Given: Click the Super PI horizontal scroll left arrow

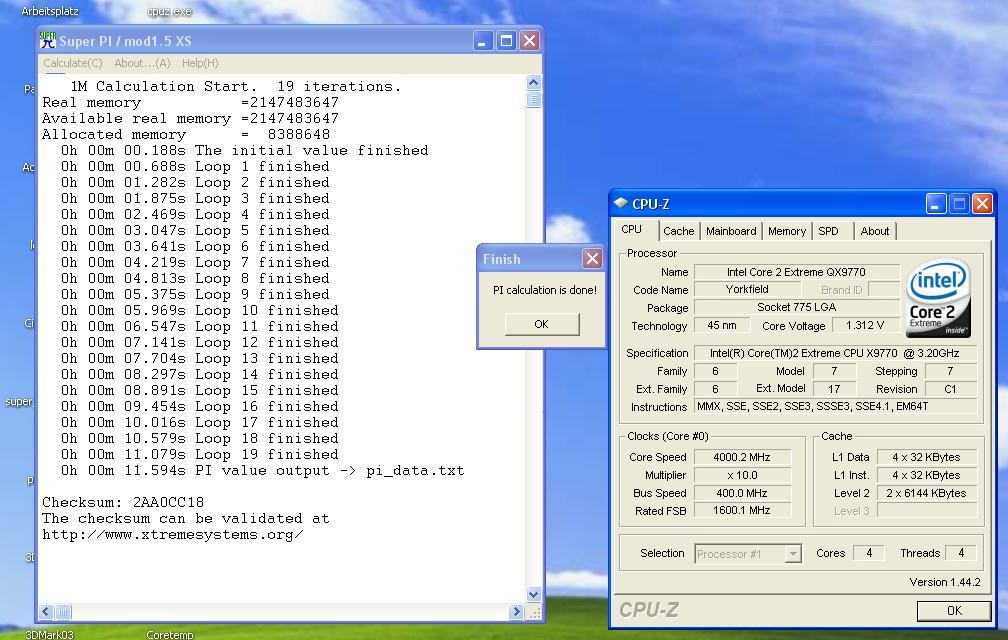Looking at the screenshot, I should (x=46, y=612).
